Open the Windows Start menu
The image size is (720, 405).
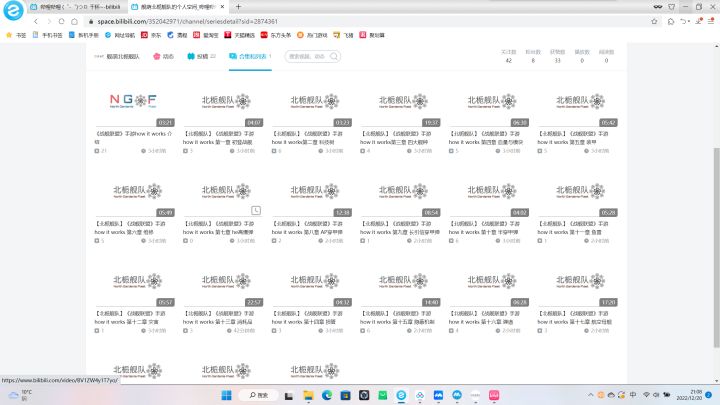tap(226, 395)
